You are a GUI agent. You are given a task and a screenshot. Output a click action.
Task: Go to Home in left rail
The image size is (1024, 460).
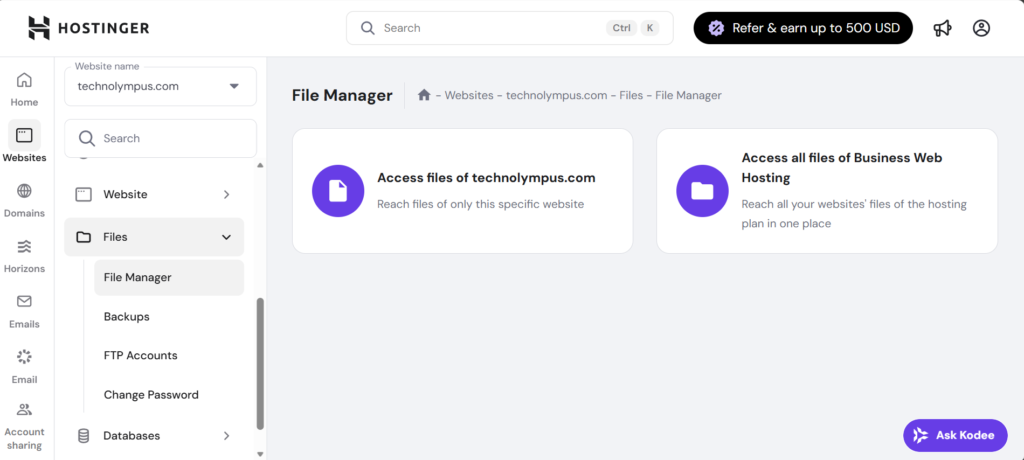(24, 90)
